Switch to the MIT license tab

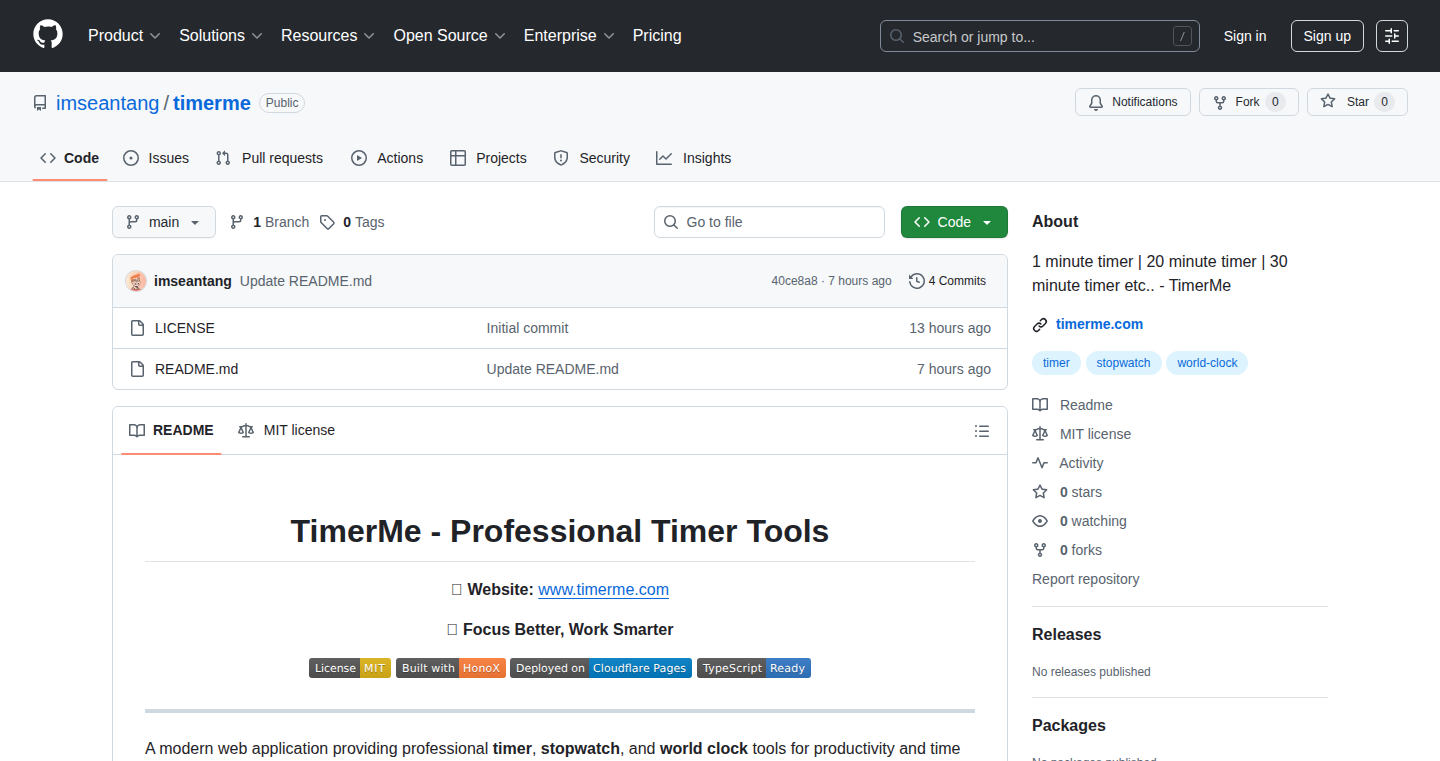pos(287,431)
